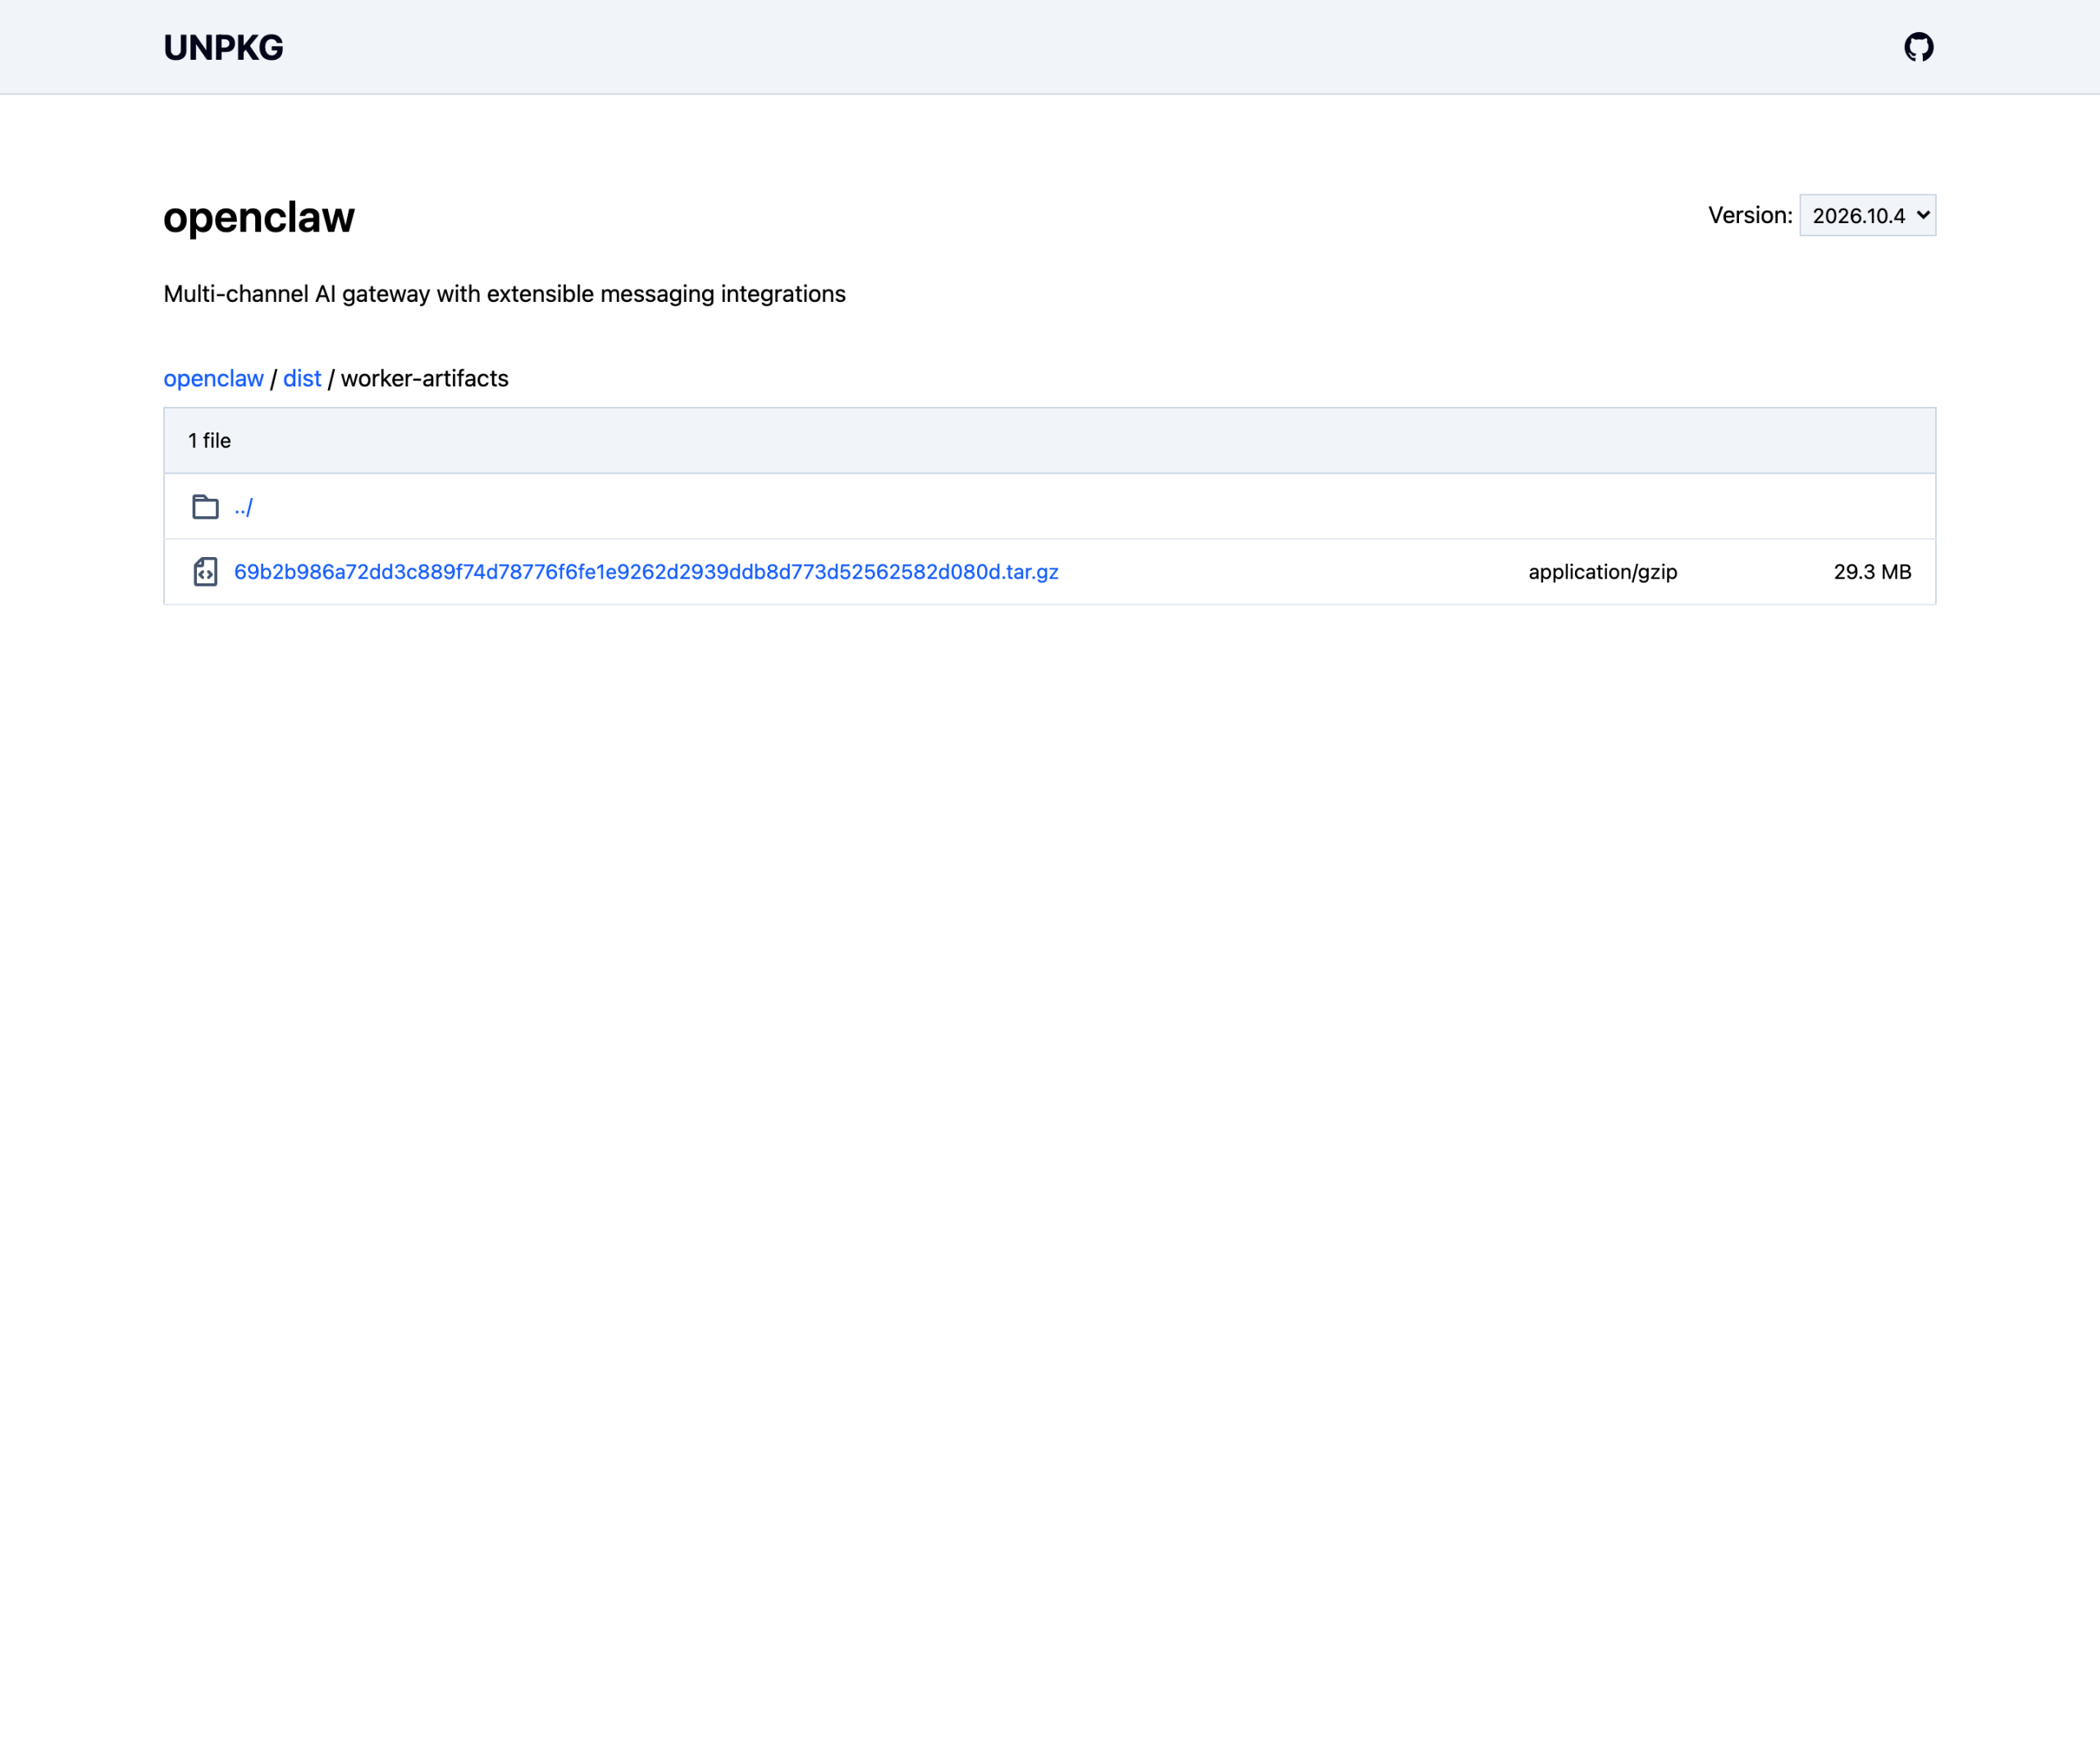The image size is (2100, 1750).
Task: Navigate up via the ../ link
Action: (x=243, y=507)
